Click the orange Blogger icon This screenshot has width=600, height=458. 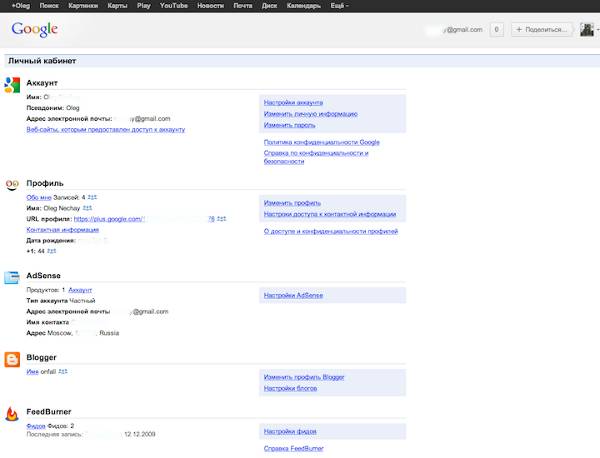click(x=12, y=360)
